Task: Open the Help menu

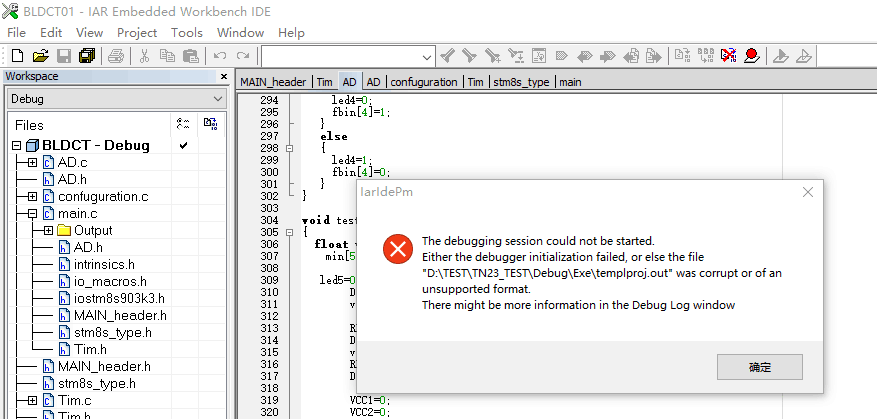Action: 291,32
